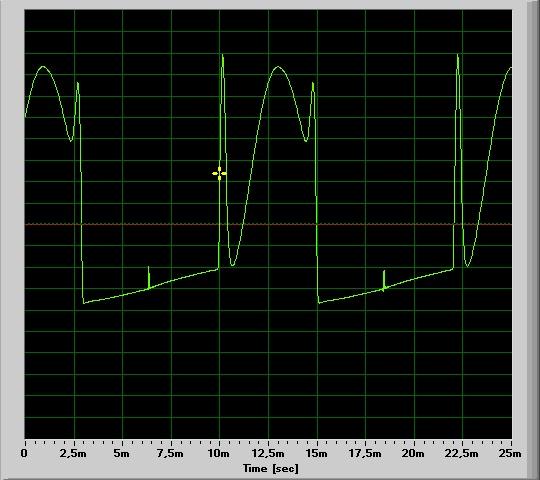This screenshot has height=480, width=540.
Task: Click the 22,5m time axis label
Action: coord(461,453)
